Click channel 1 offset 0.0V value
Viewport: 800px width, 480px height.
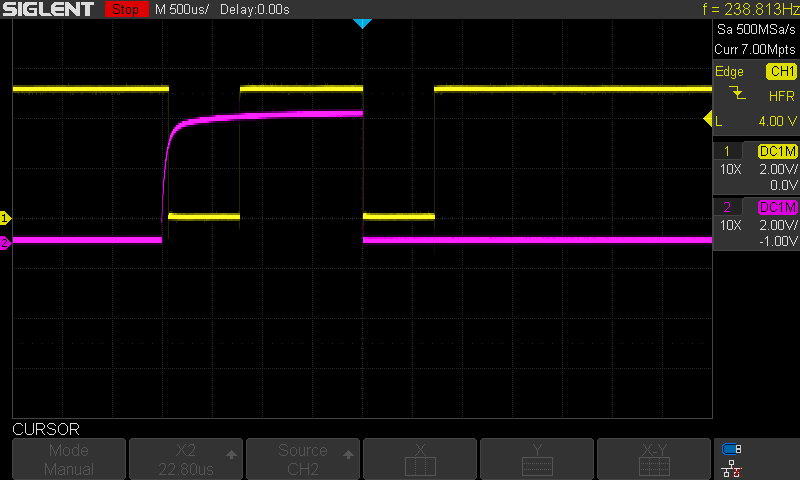pyautogui.click(x=784, y=185)
